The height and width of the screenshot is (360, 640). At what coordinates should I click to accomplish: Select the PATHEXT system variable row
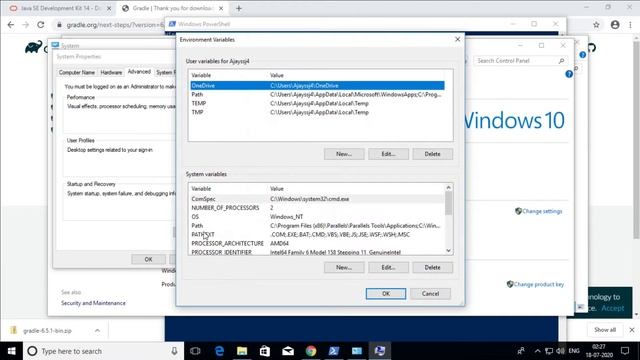click(318, 235)
